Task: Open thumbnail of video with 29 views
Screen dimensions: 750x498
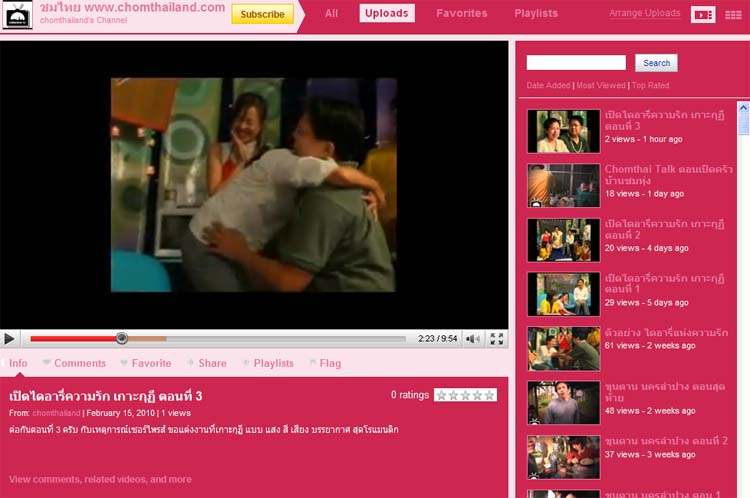Action: coord(563,294)
